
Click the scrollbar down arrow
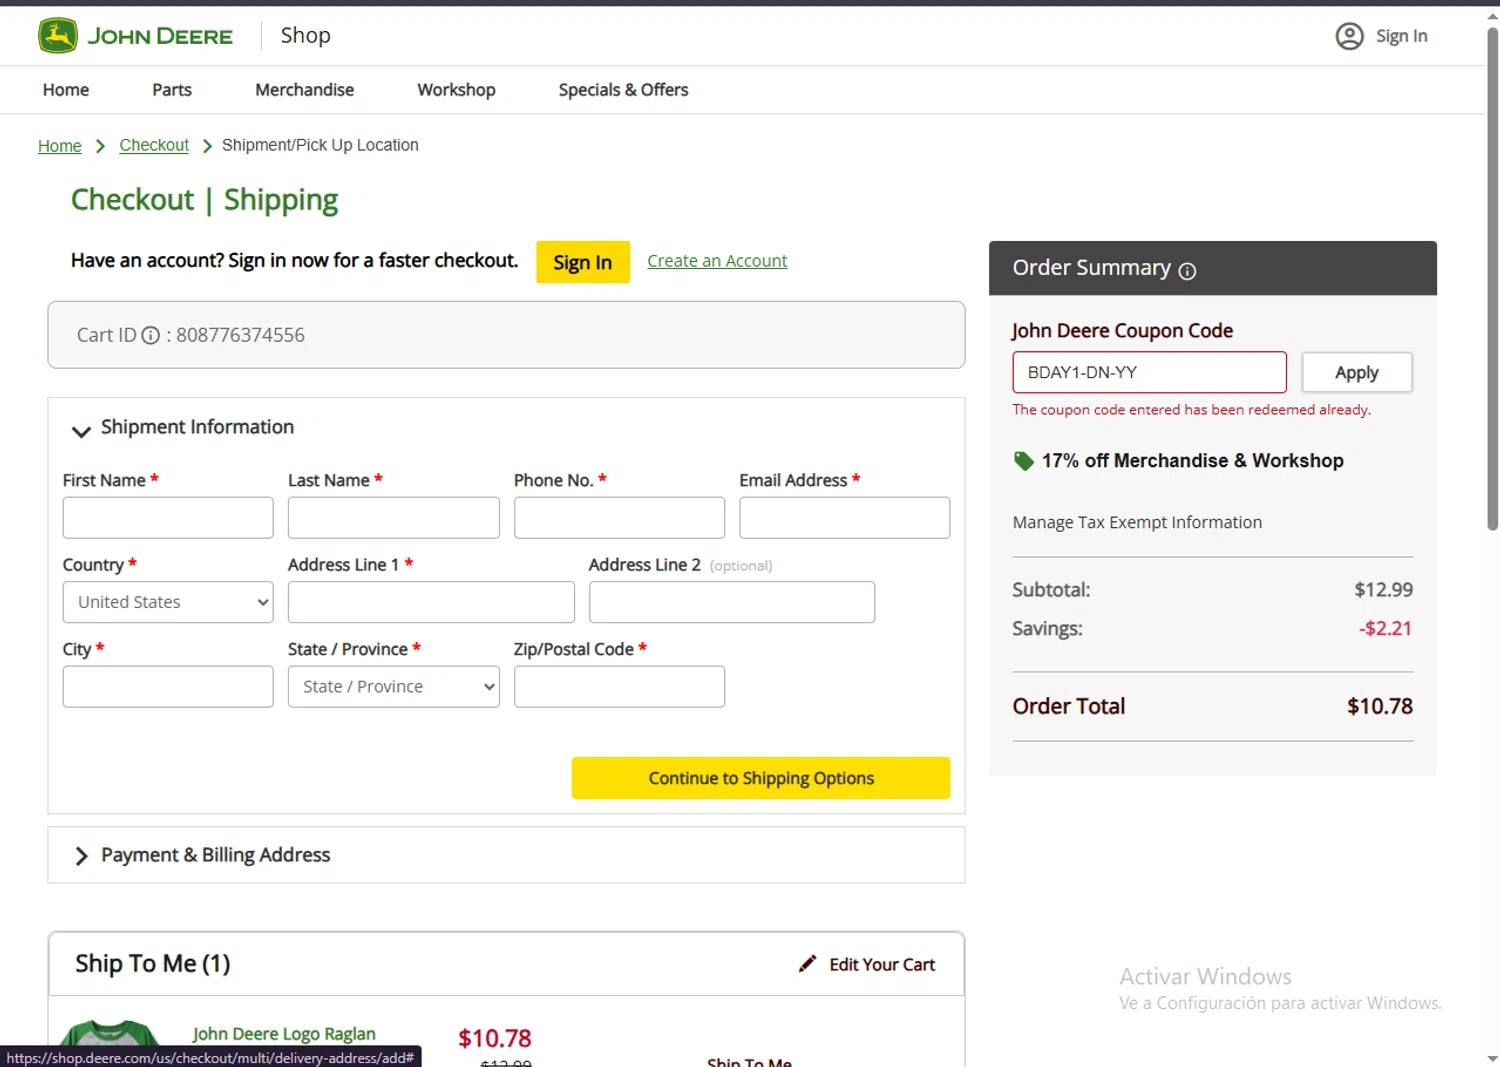1492,1058
